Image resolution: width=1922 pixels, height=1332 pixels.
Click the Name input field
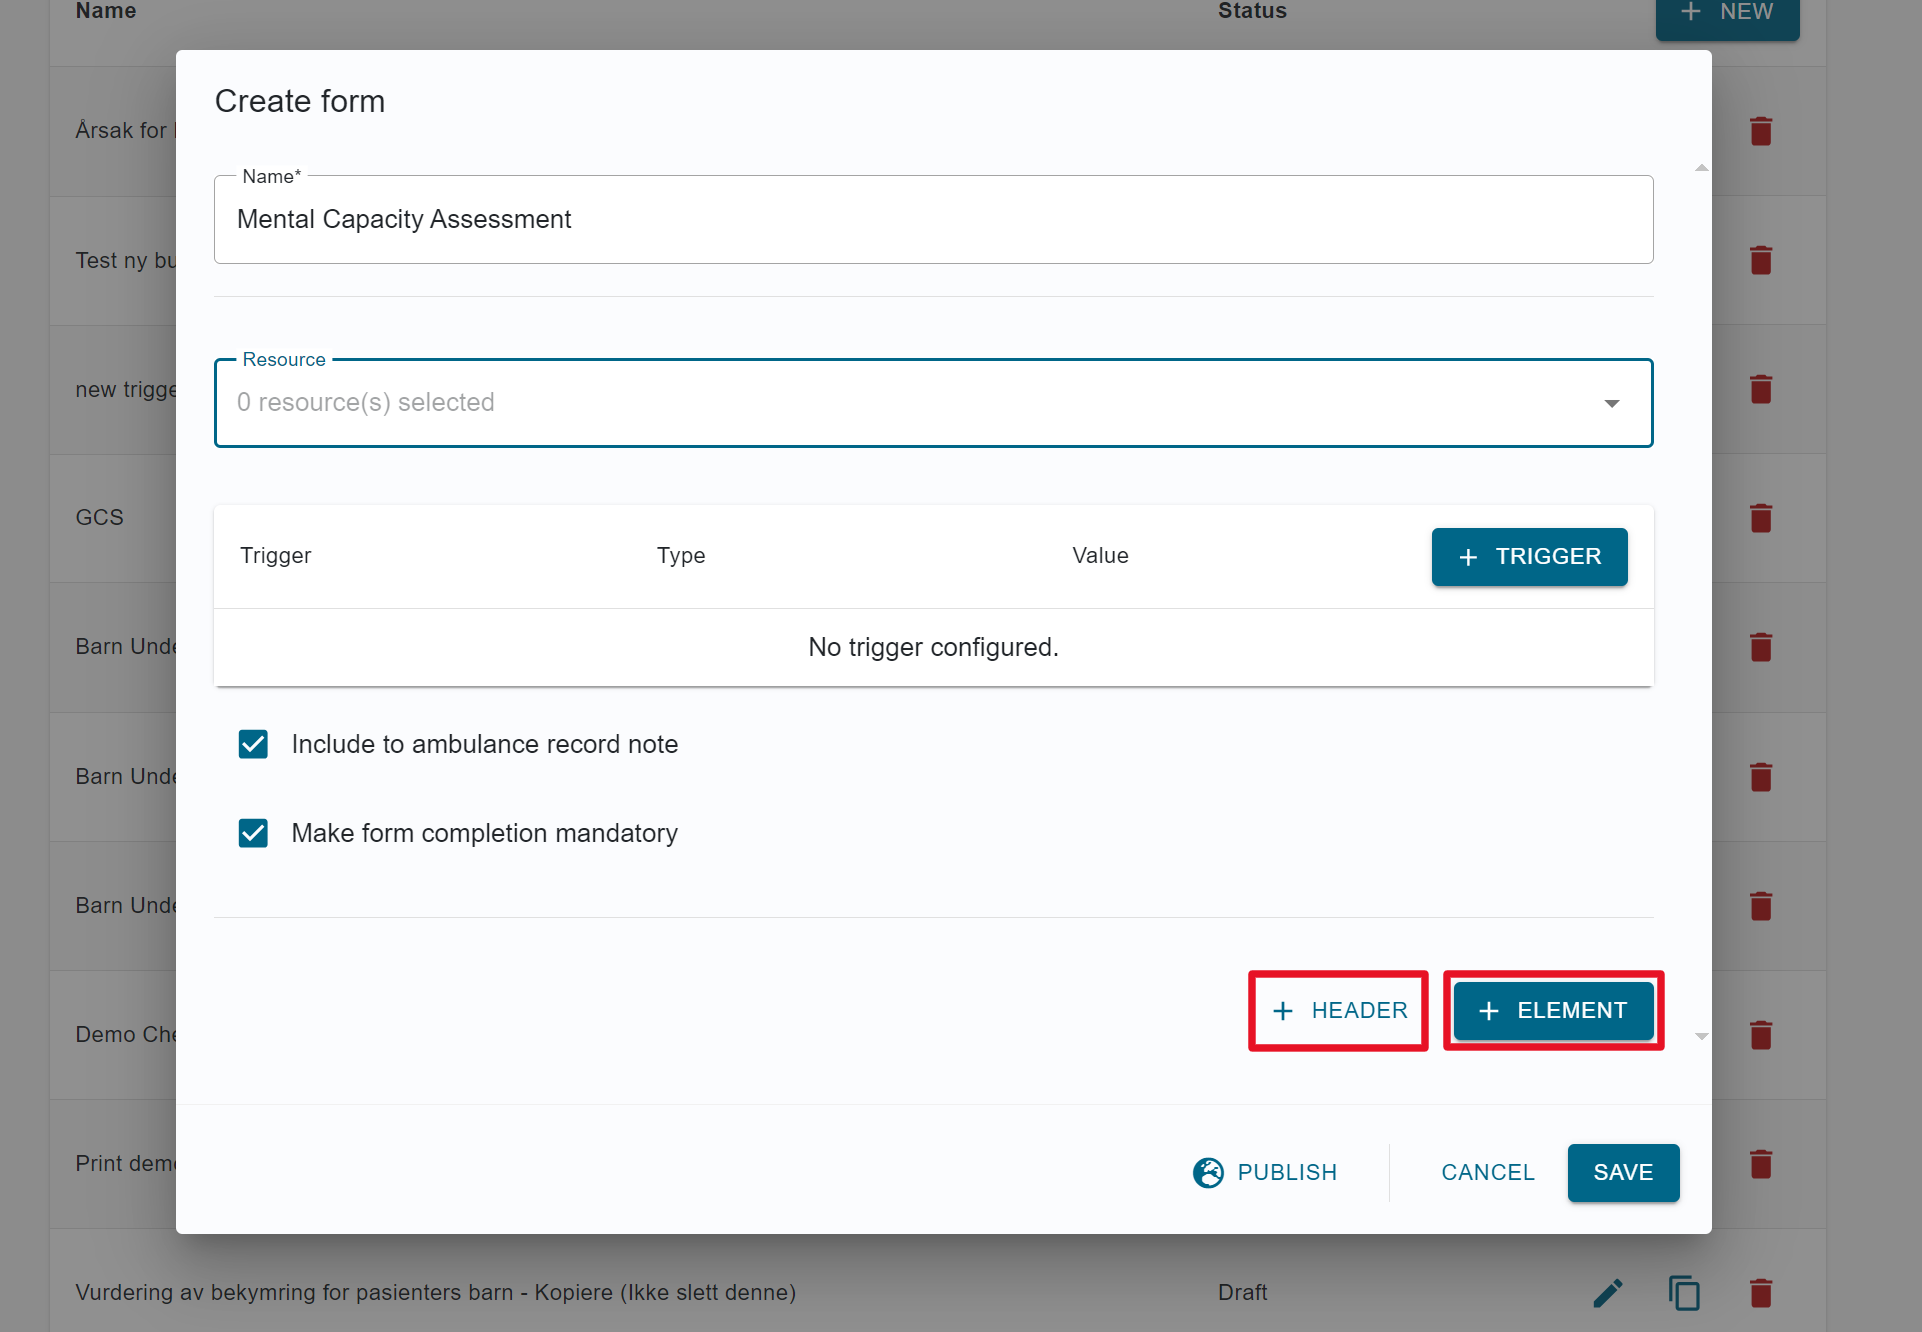pyautogui.click(x=933, y=220)
